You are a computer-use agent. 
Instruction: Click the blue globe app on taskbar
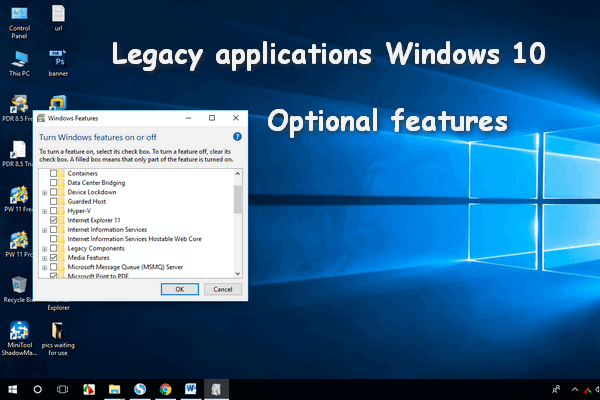tap(140, 389)
